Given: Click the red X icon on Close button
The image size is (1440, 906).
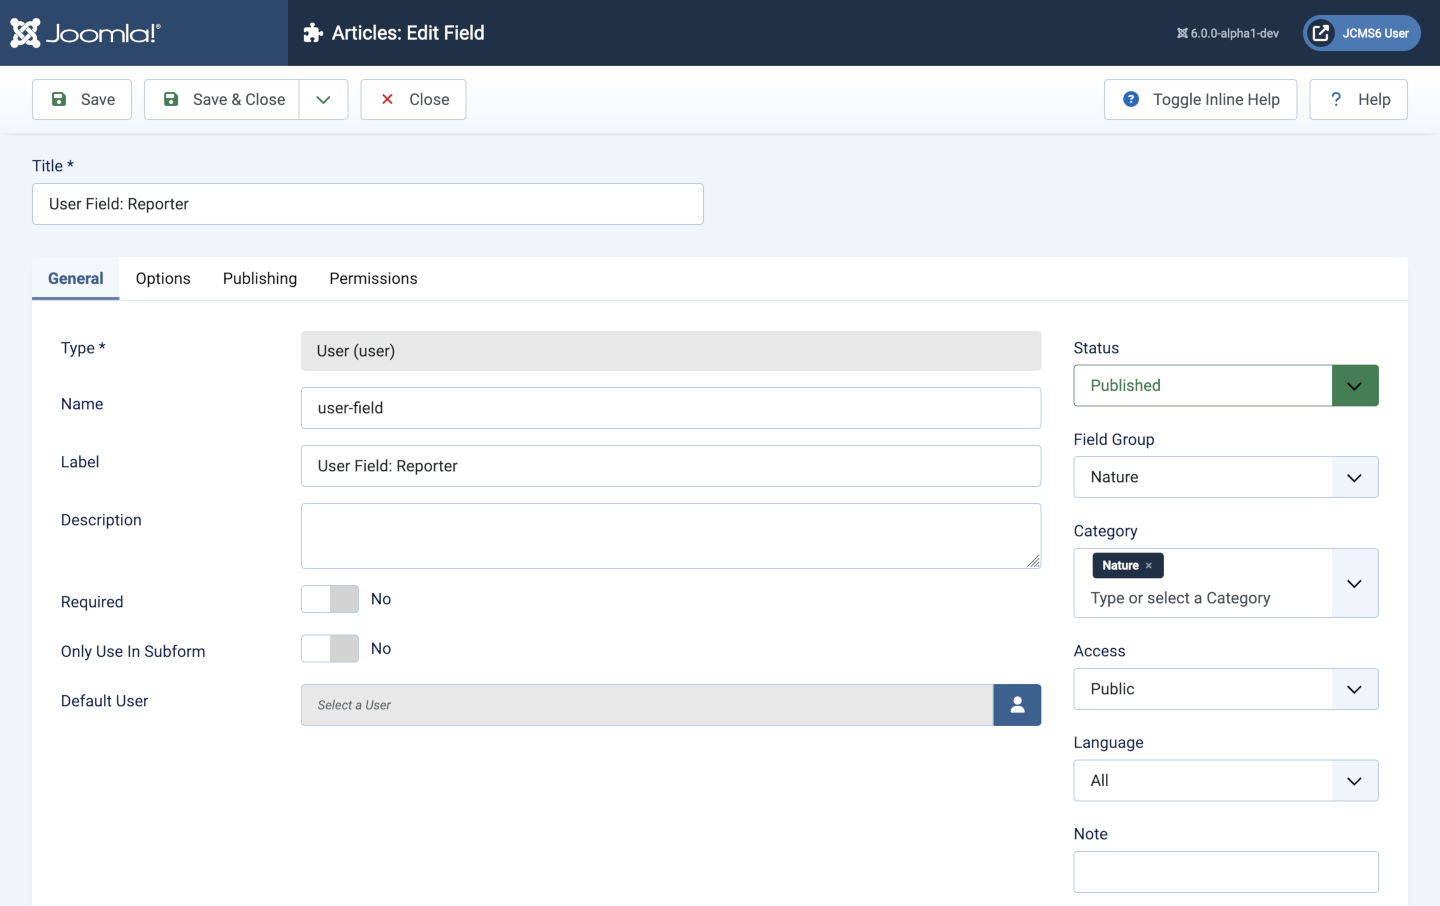Looking at the screenshot, I should (x=387, y=99).
